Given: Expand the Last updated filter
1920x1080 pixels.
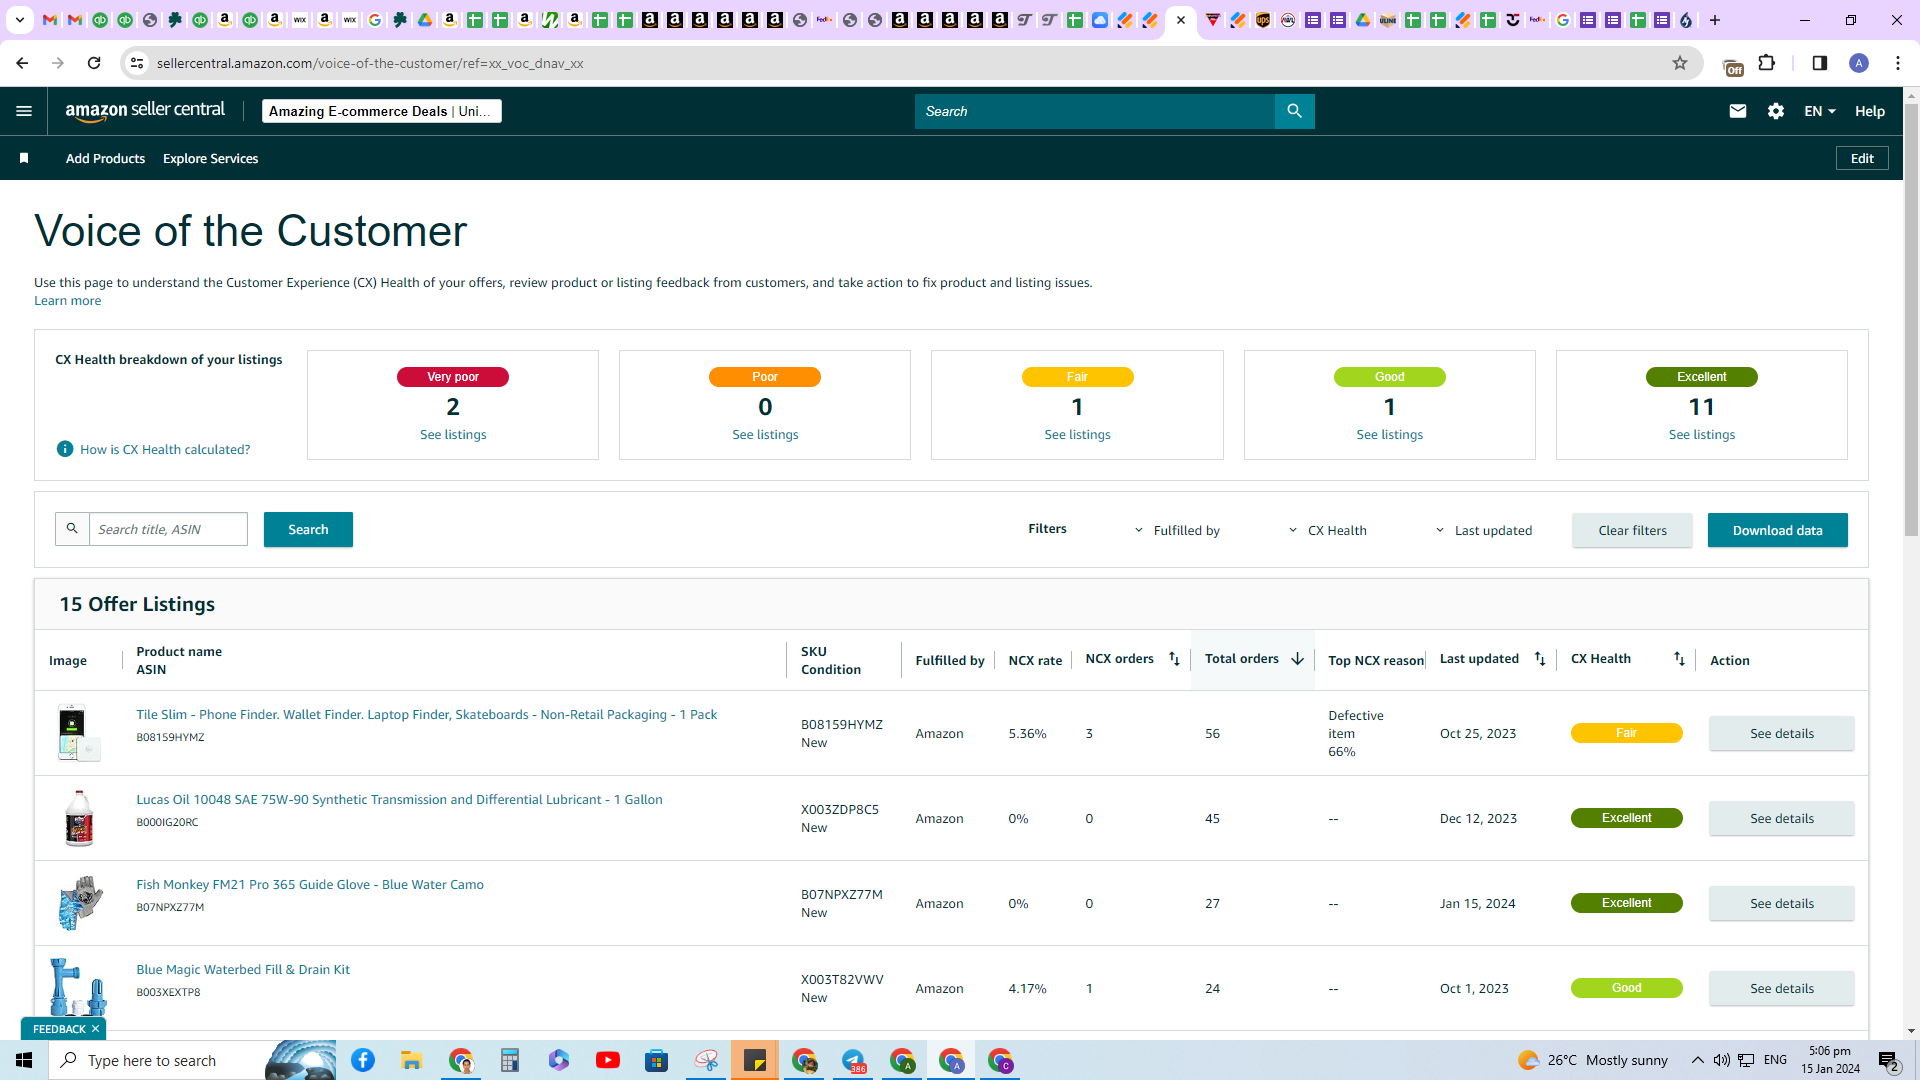Looking at the screenshot, I should tap(1484, 530).
